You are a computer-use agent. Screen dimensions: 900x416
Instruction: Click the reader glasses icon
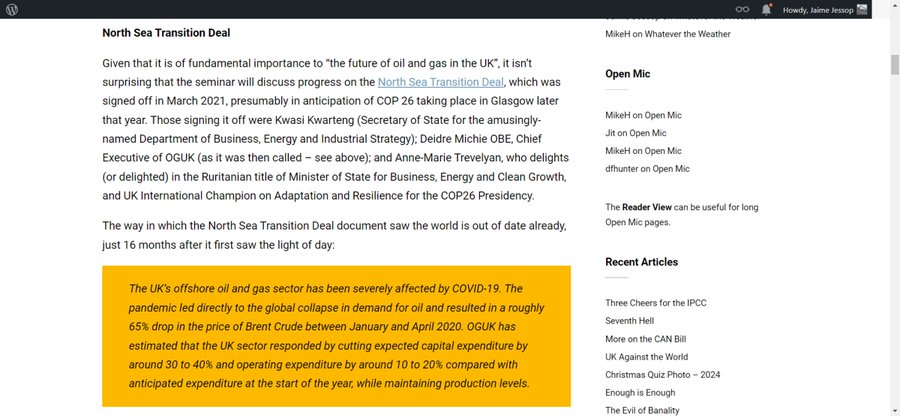click(743, 9)
